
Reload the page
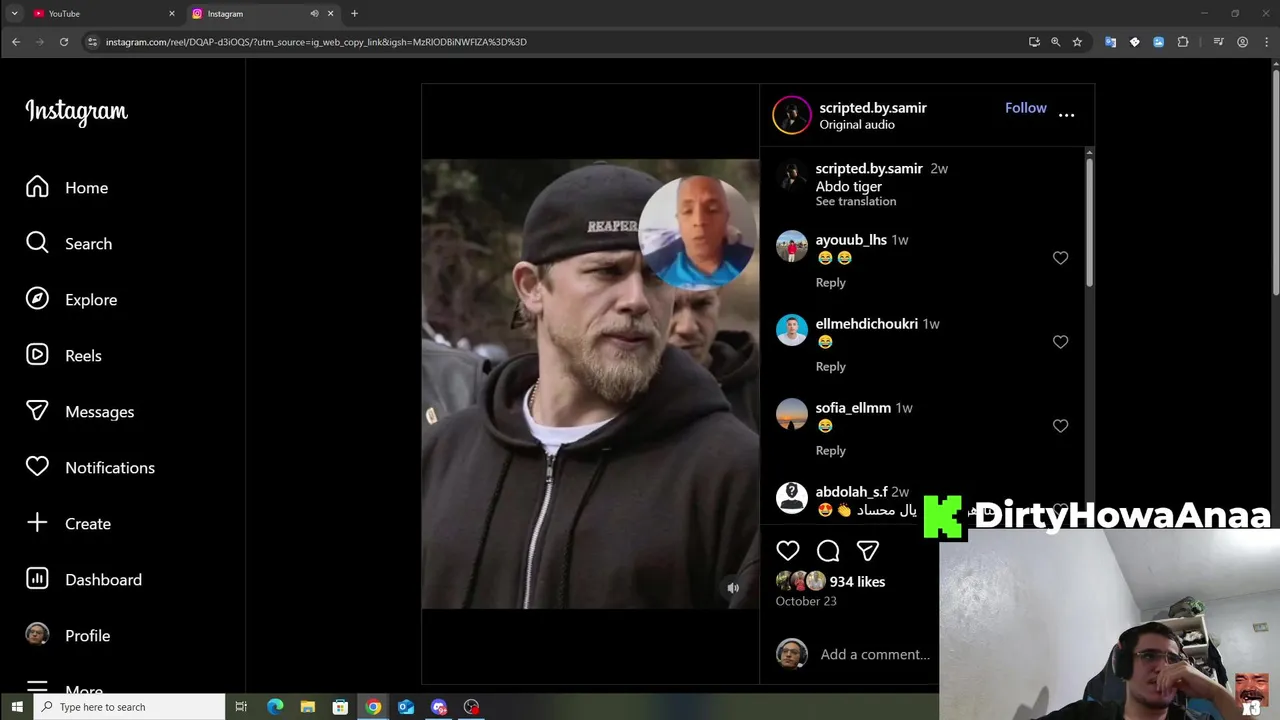tap(64, 42)
